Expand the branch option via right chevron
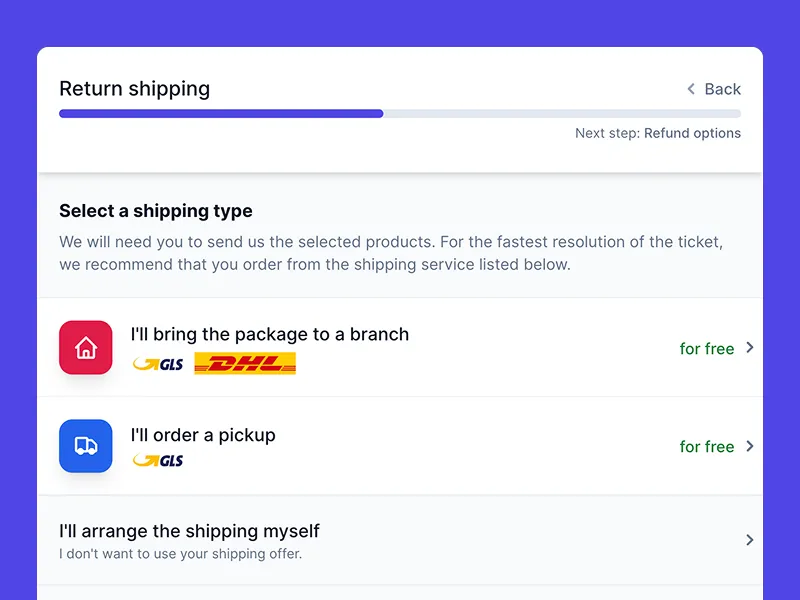Viewport: 800px width, 600px height. click(x=749, y=348)
